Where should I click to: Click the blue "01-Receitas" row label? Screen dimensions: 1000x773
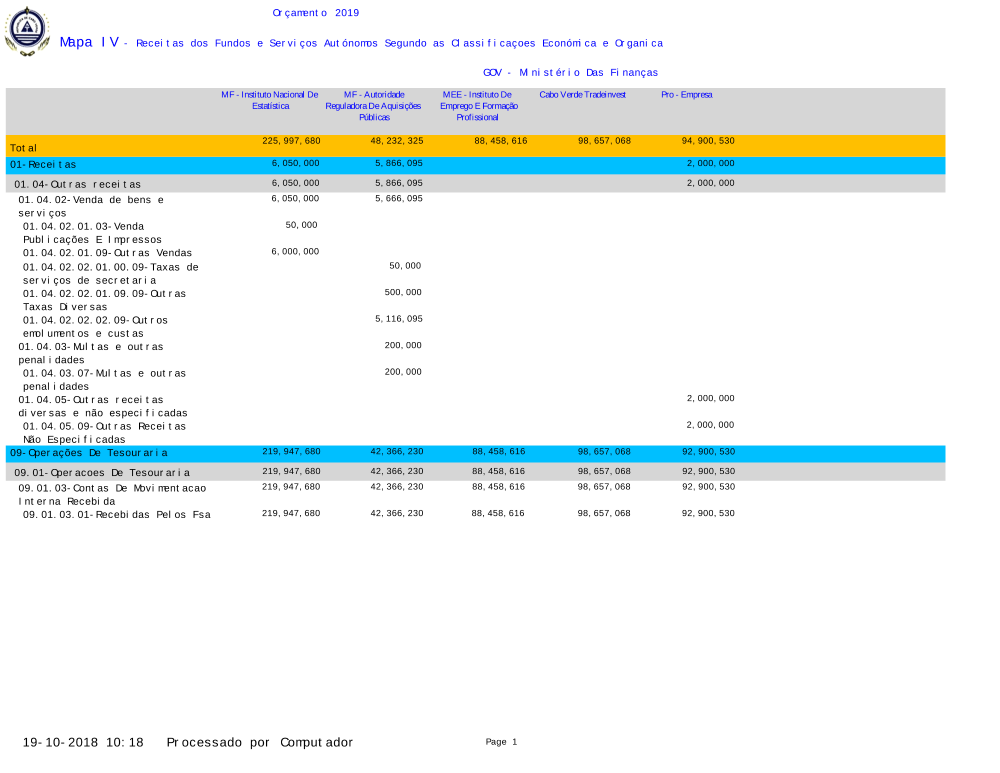[x=43, y=164]
